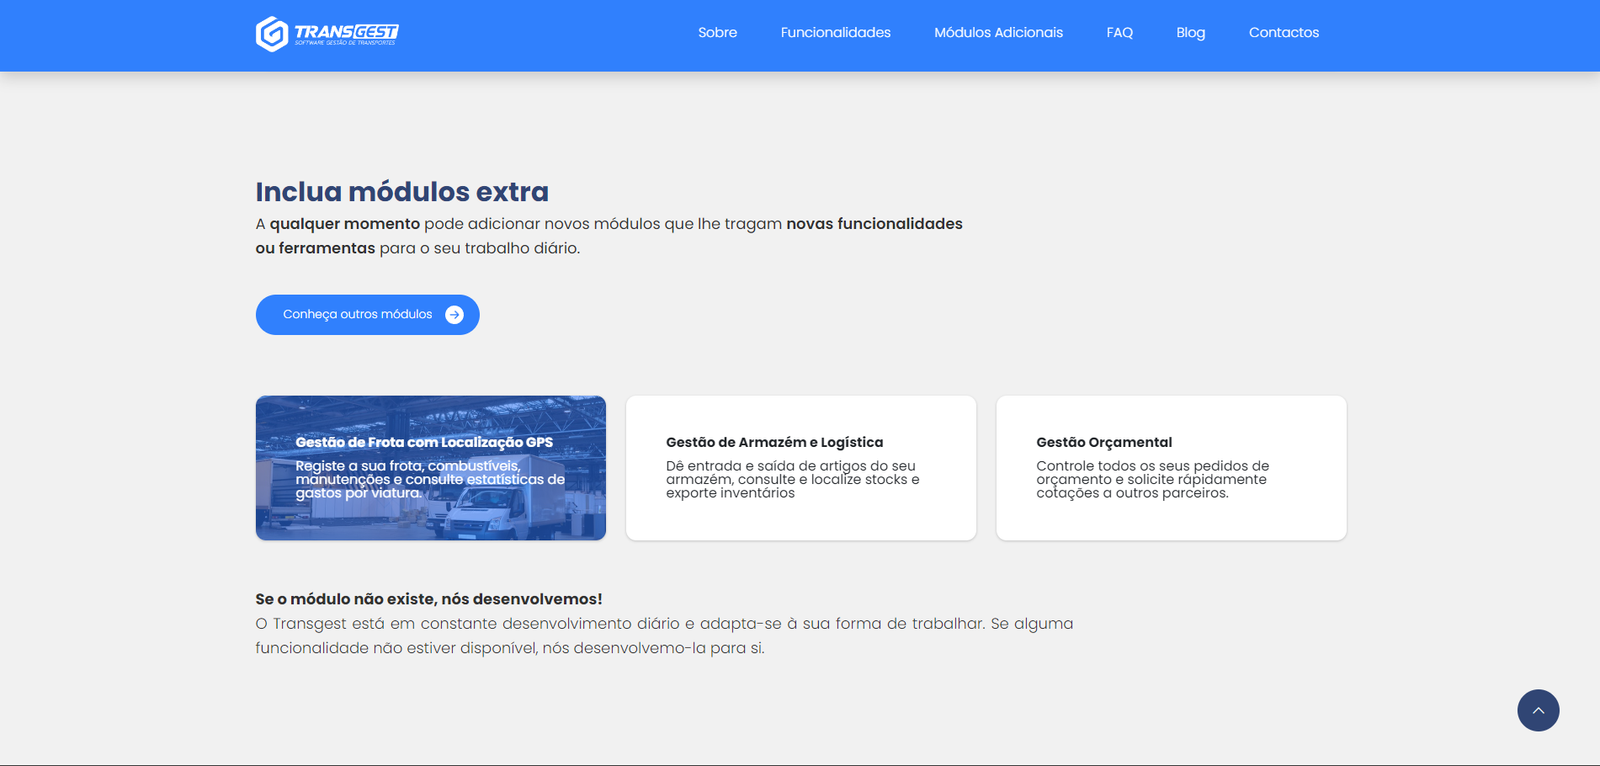Select Módulos Adicionais in the top menu
Viewport: 1600px width, 766px height.
pyautogui.click(x=998, y=33)
